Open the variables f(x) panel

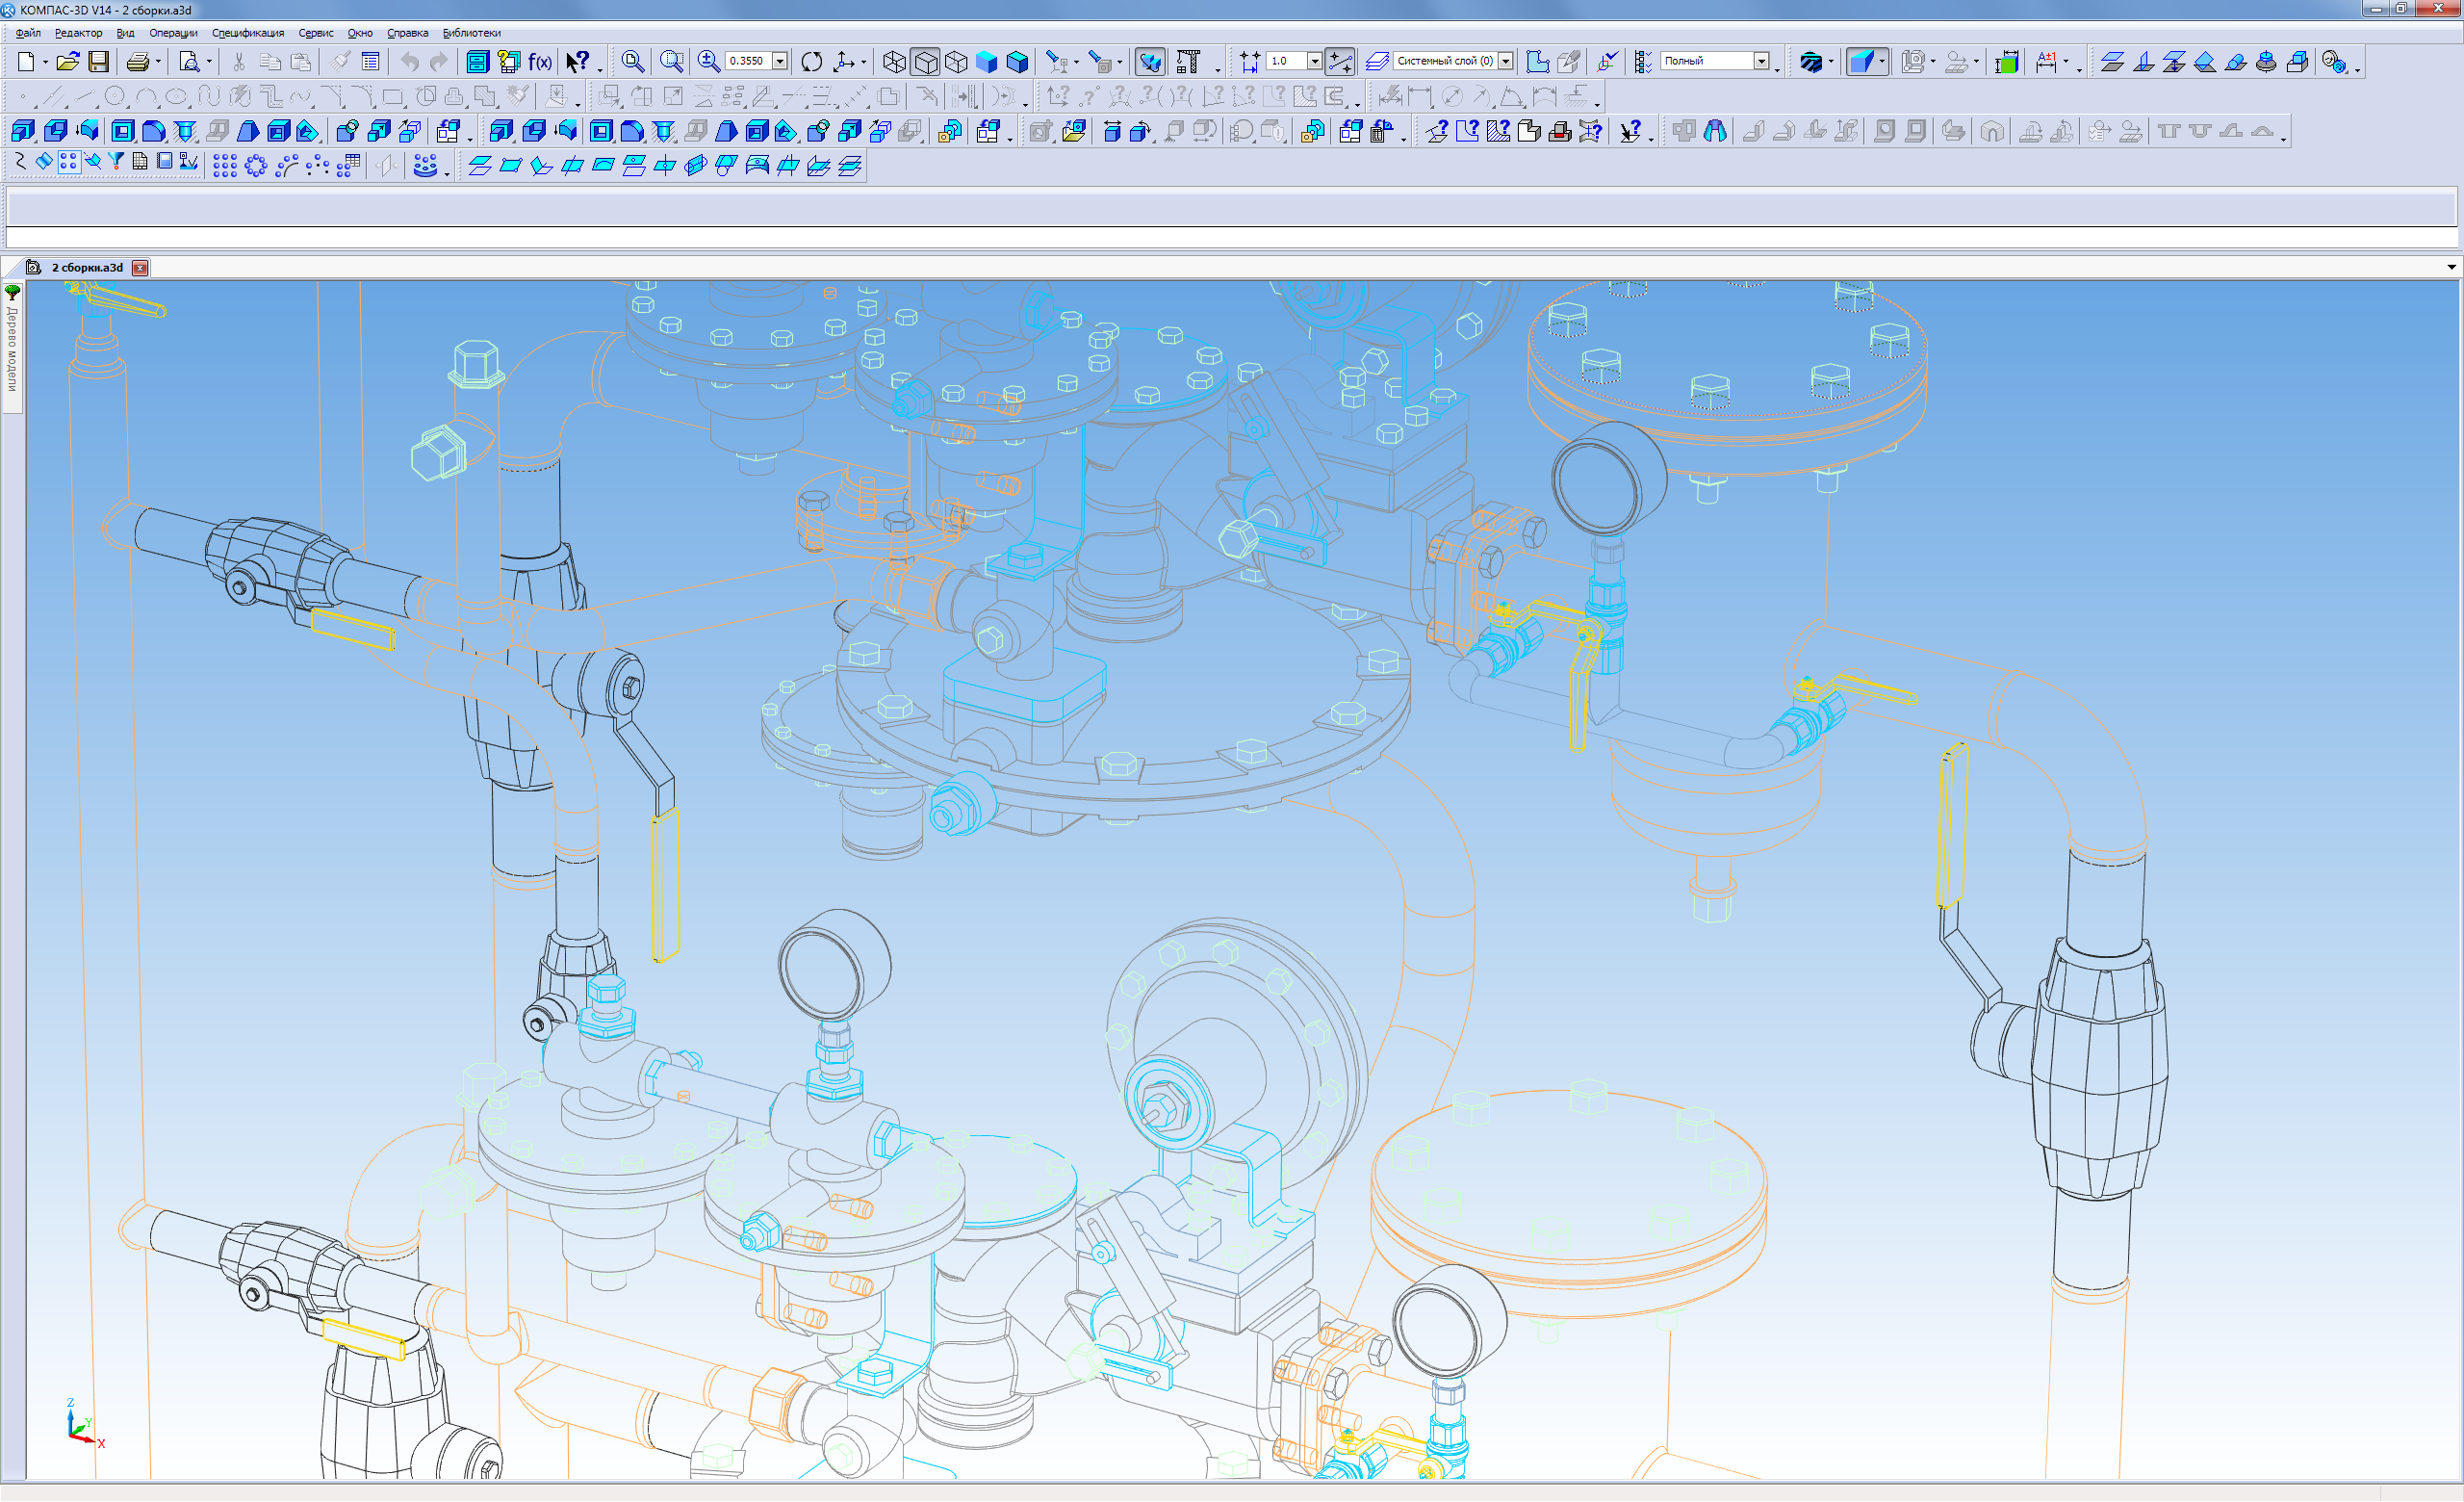coord(540,62)
